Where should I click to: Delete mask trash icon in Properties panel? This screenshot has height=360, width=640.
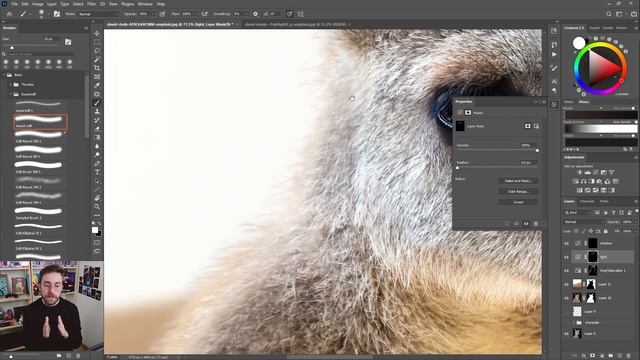[536, 224]
